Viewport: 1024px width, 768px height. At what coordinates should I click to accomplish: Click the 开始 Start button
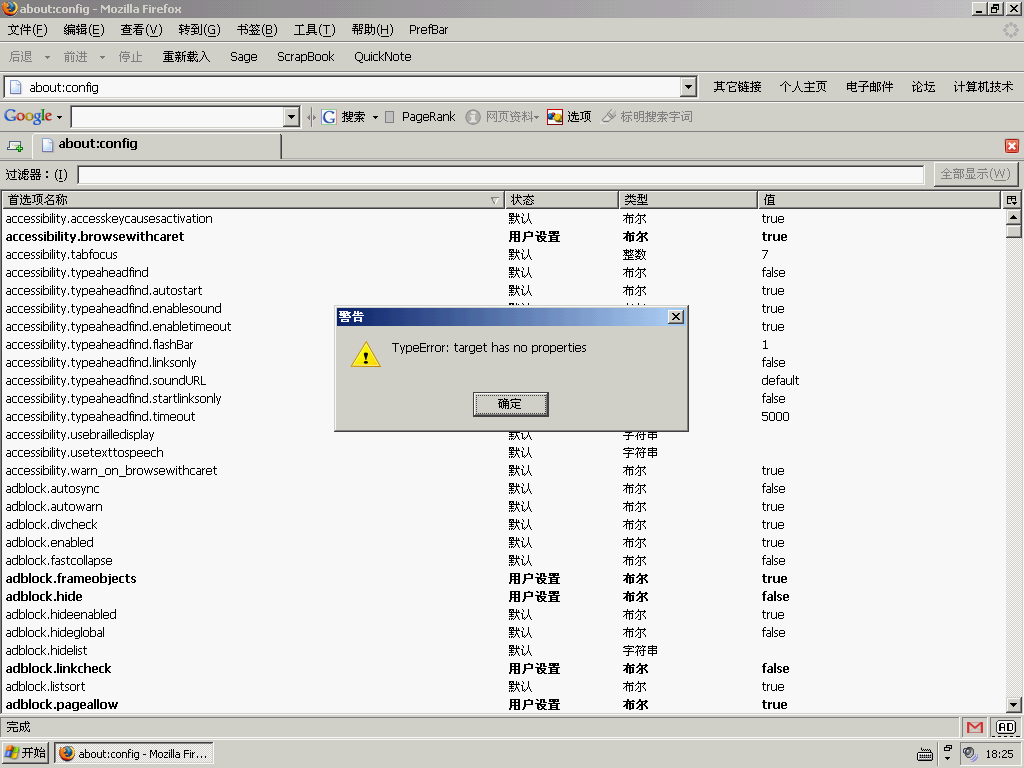pos(25,753)
